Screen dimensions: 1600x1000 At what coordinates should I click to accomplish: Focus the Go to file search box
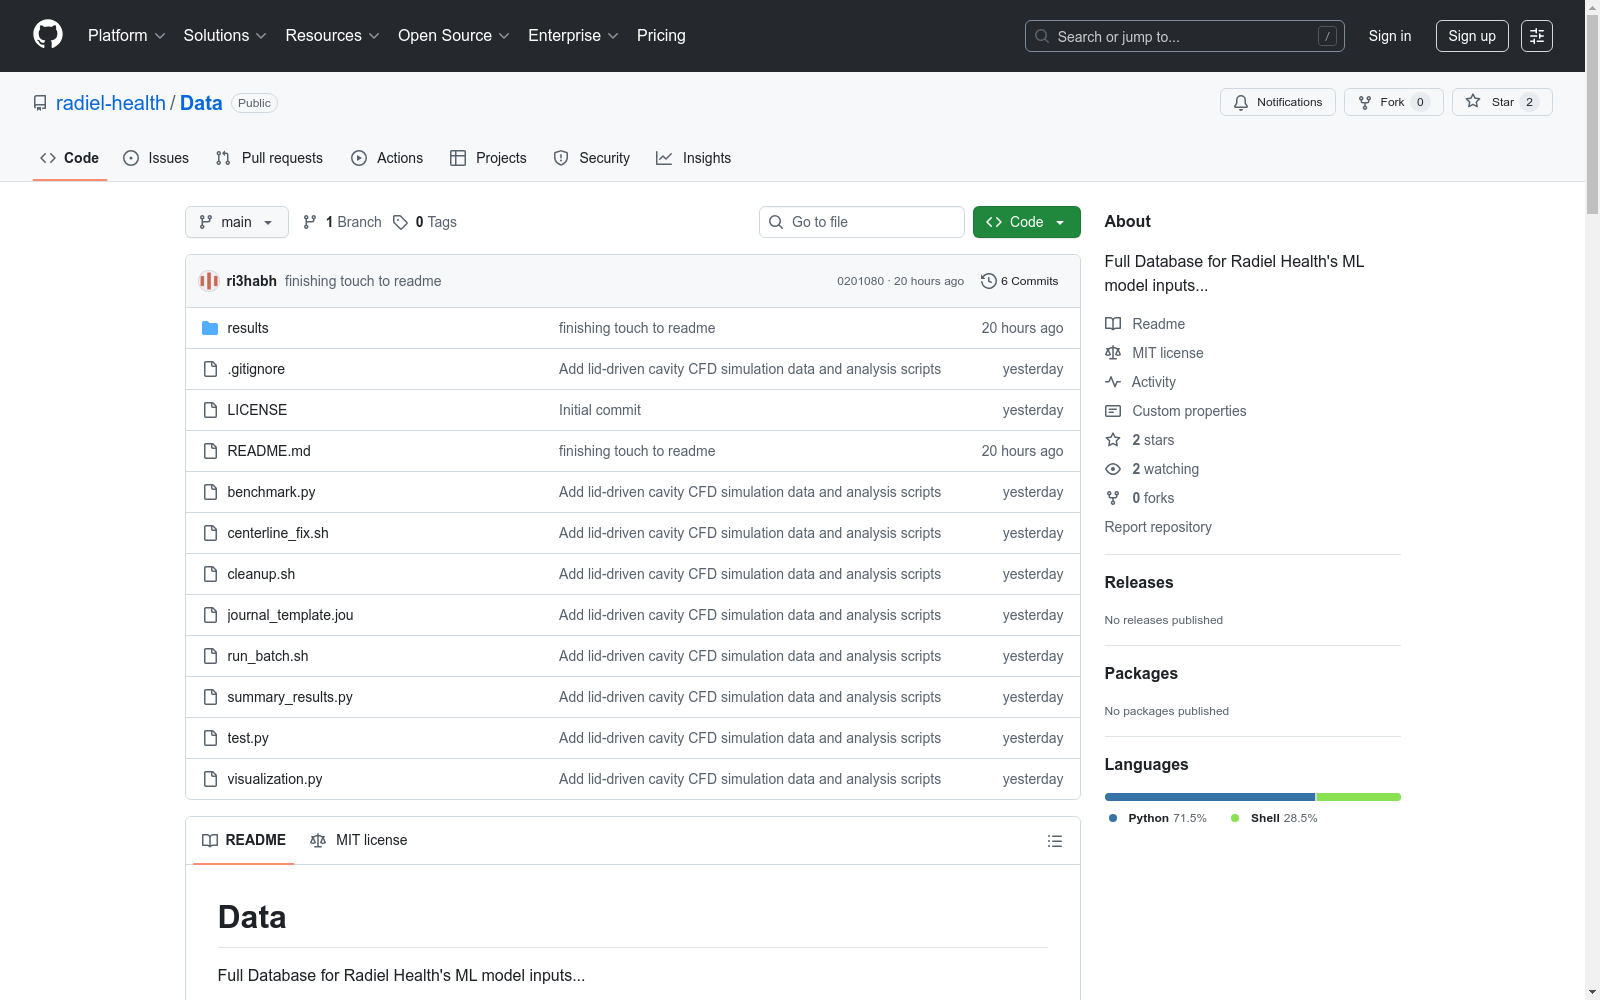click(x=862, y=222)
